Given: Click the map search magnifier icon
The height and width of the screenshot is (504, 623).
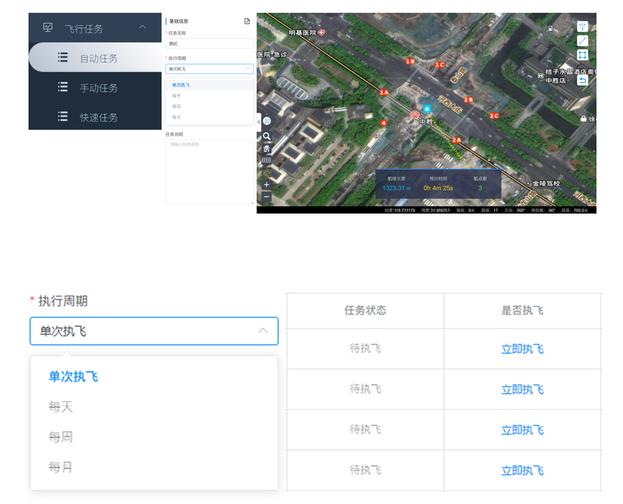Looking at the screenshot, I should (266, 136).
